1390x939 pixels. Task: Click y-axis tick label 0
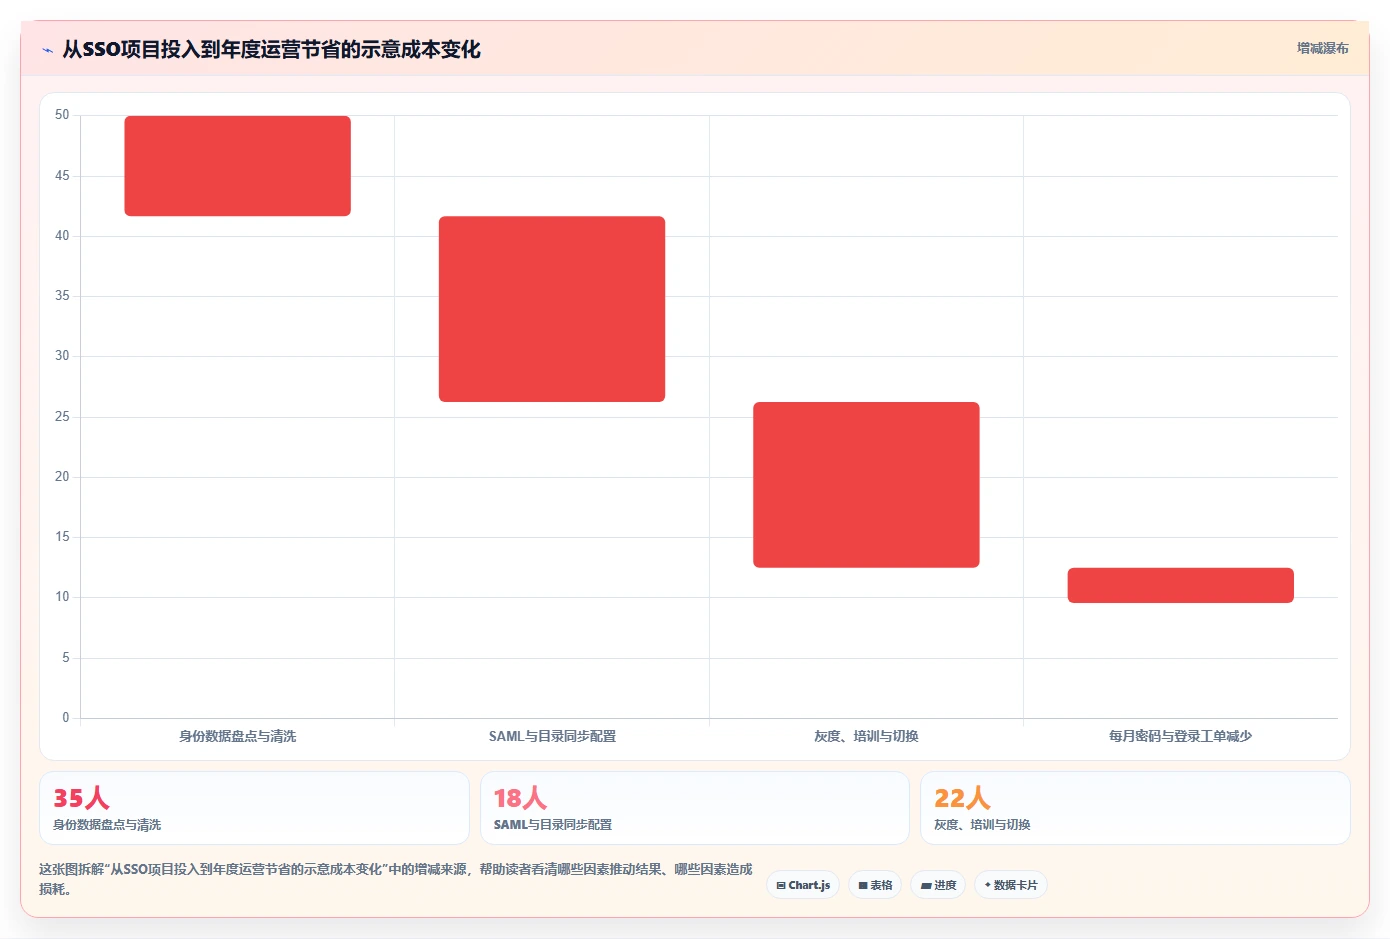click(x=66, y=718)
